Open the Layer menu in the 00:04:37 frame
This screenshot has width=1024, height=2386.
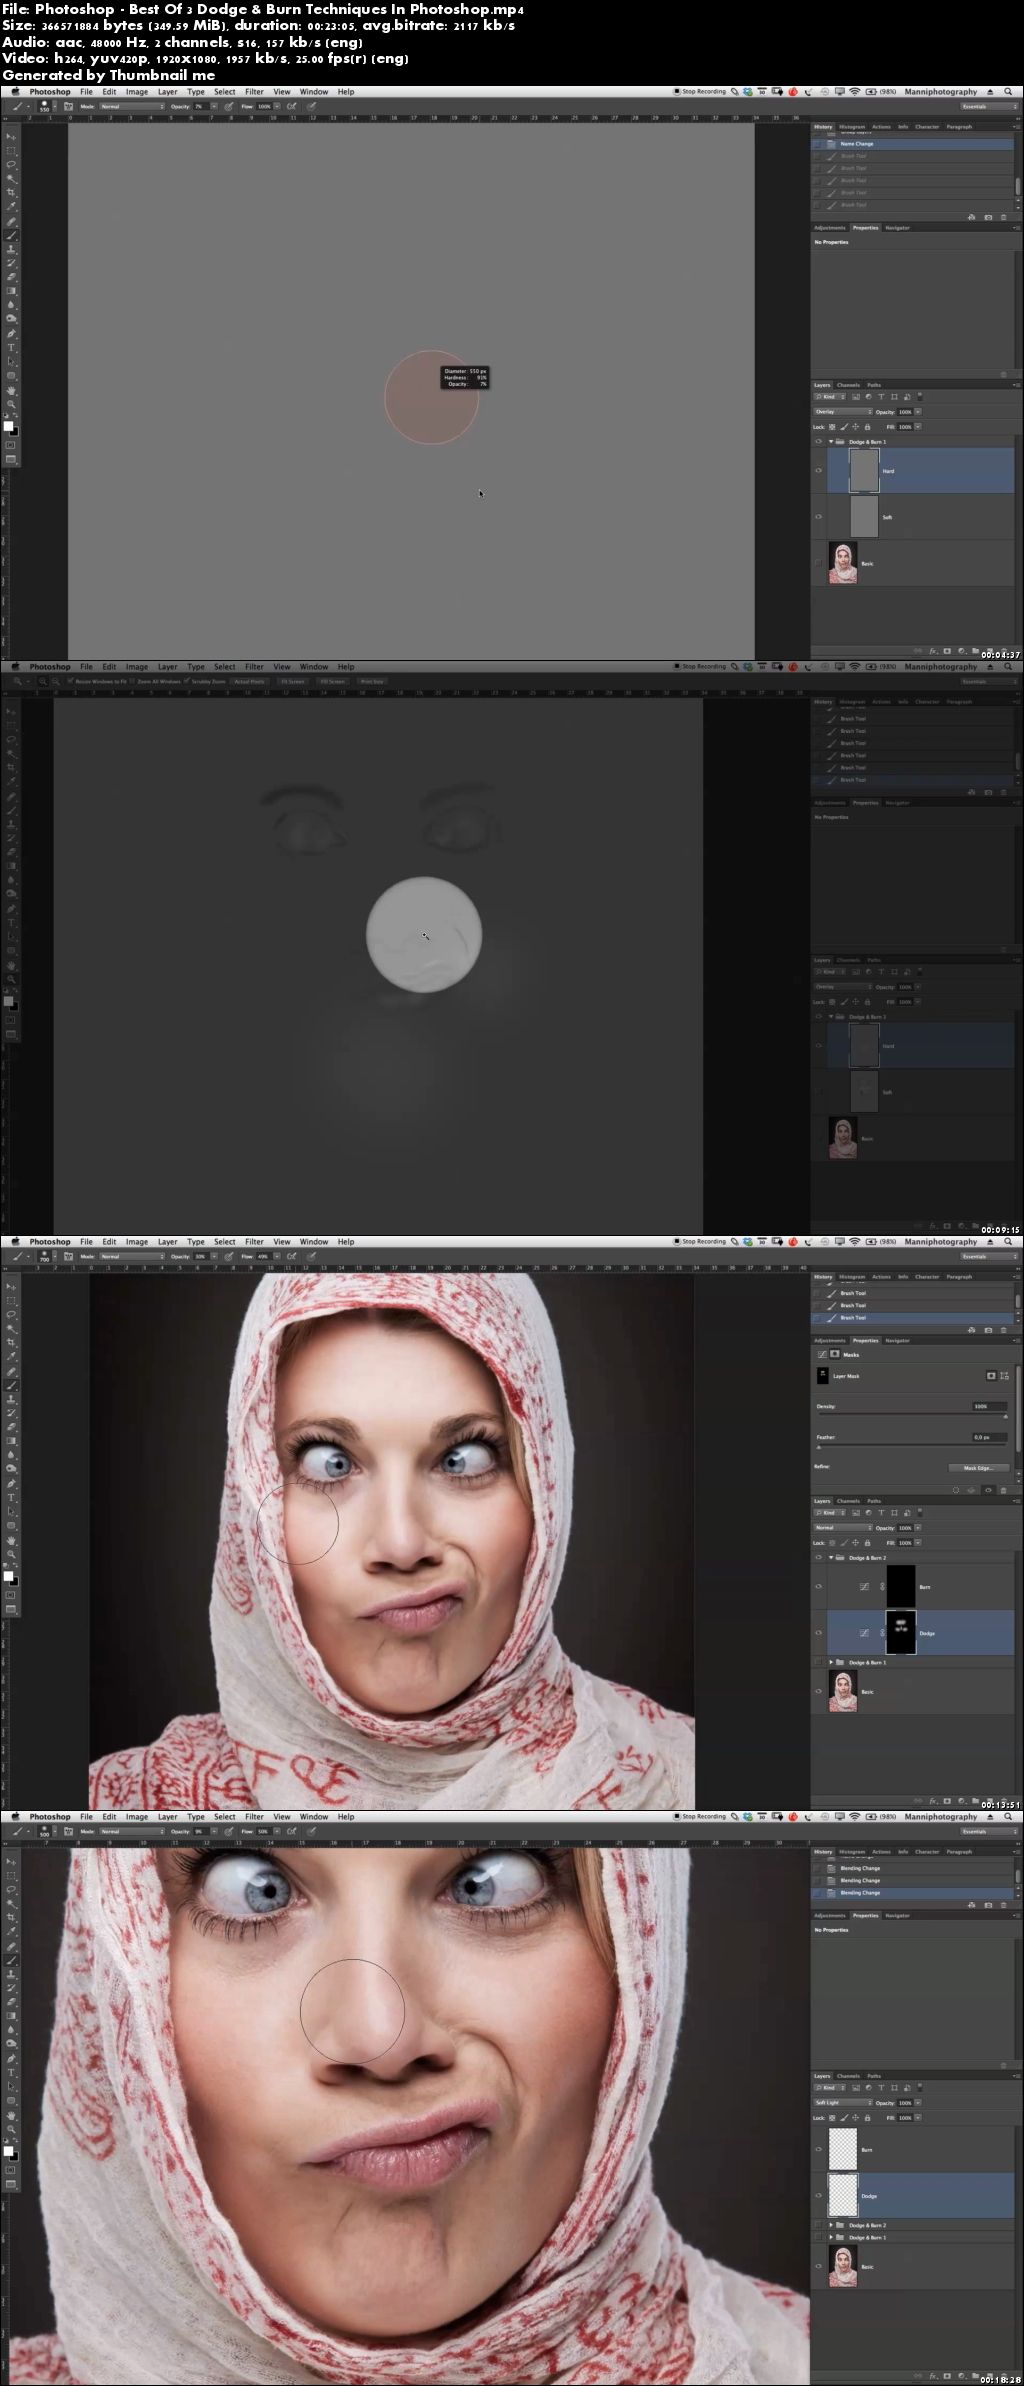click(x=167, y=91)
